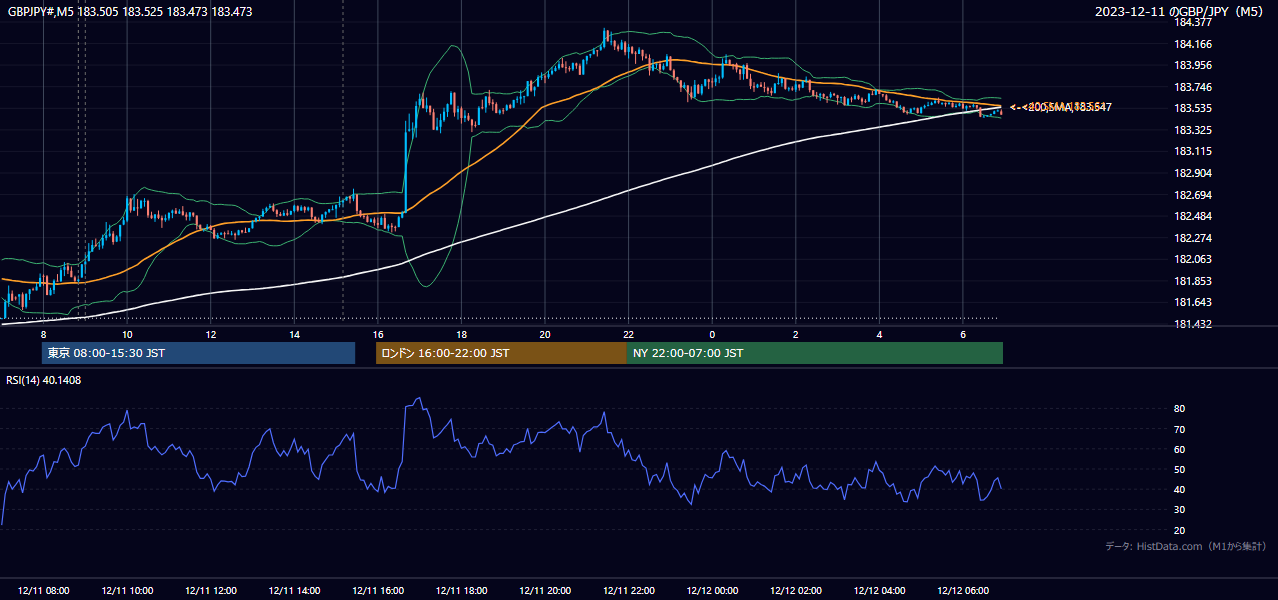The width and height of the screenshot is (1278, 600).
Task: Click the hour 14 tick on price chart axis
Action: click(x=294, y=334)
